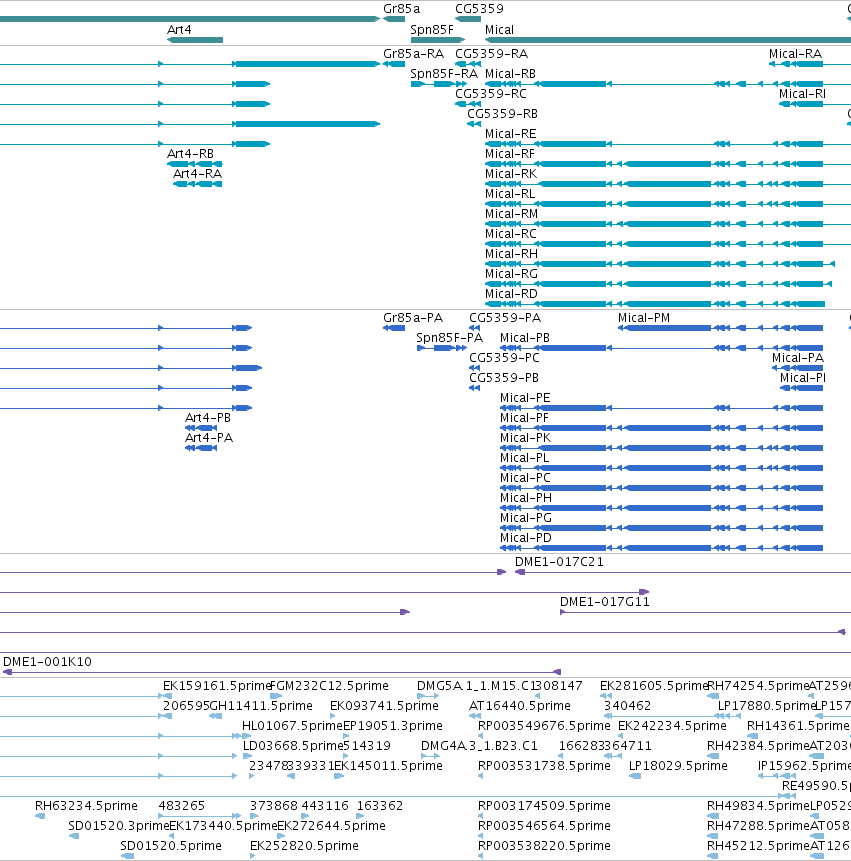
Task: Click the EK242234.5prime EST label
Action: click(x=673, y=726)
